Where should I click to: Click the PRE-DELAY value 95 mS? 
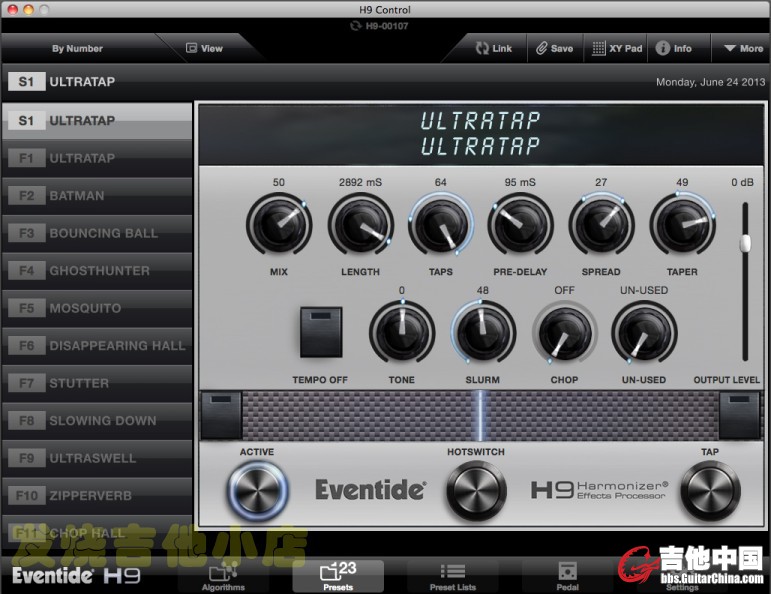pyautogui.click(x=520, y=182)
